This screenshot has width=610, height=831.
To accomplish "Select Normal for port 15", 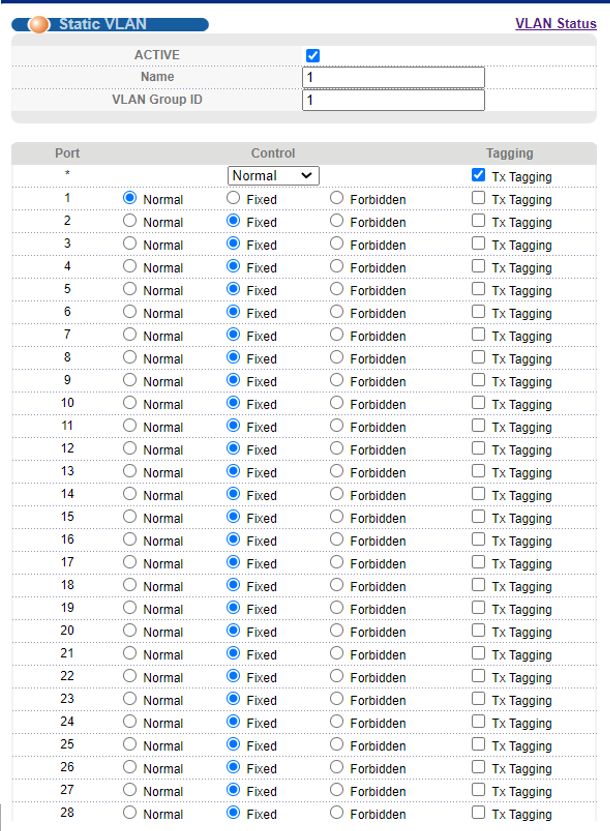I will click(x=130, y=517).
